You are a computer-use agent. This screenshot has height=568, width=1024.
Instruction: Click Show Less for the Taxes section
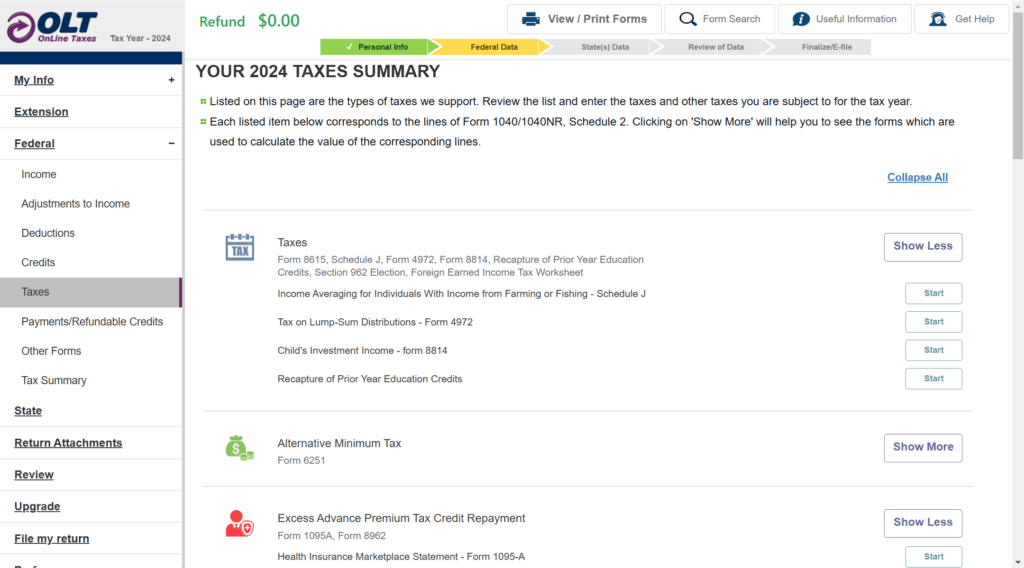[923, 247]
